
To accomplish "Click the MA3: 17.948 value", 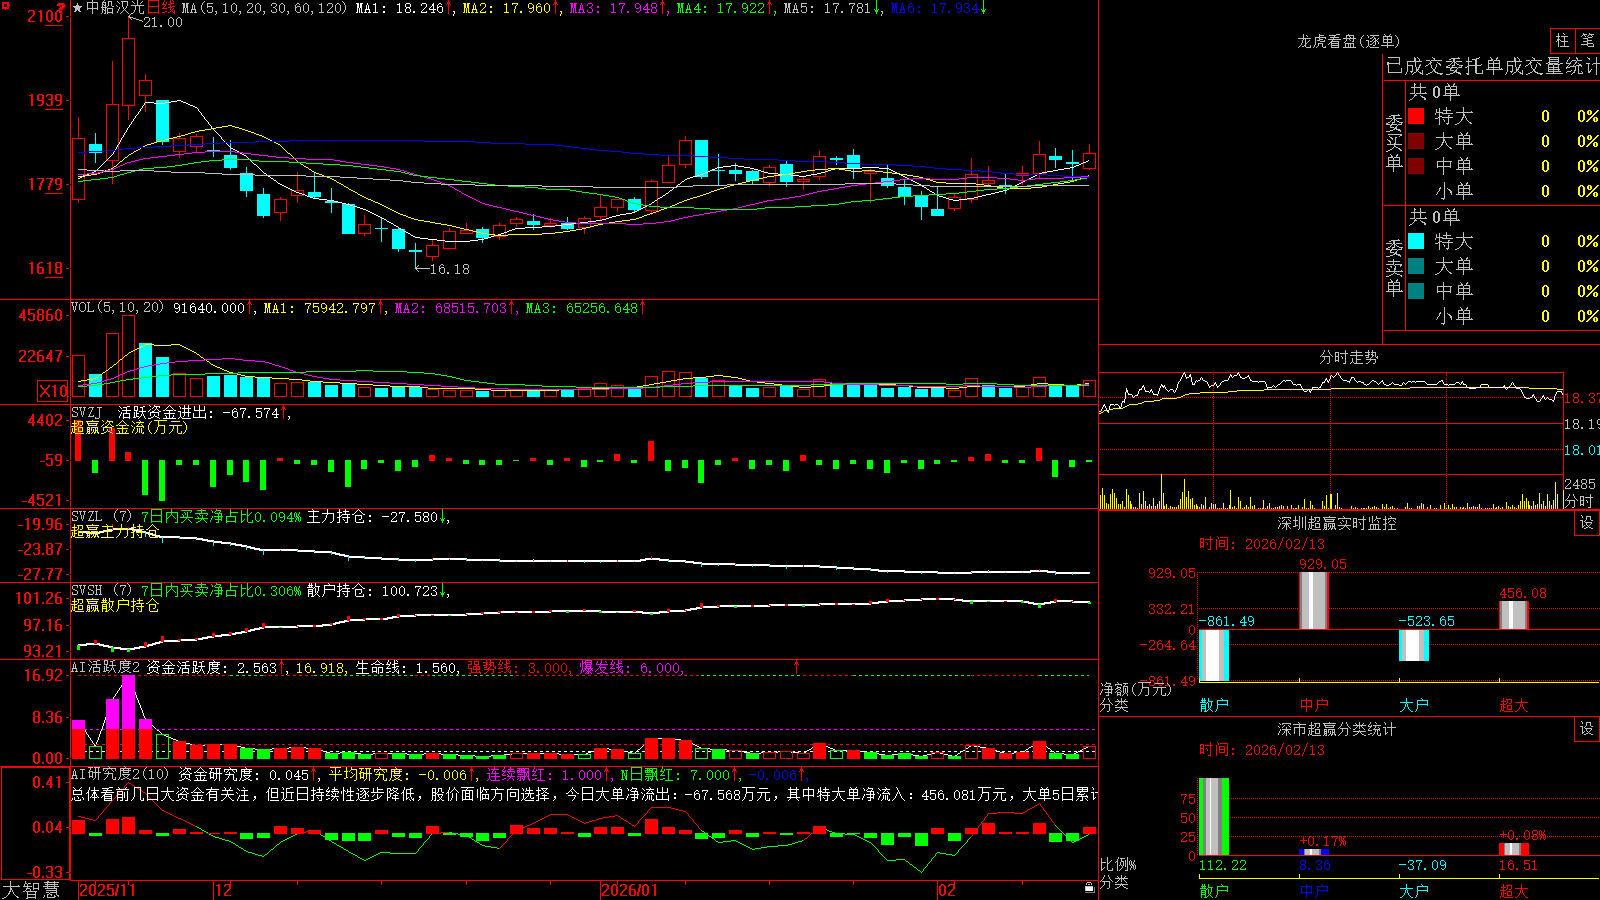I will point(613,8).
